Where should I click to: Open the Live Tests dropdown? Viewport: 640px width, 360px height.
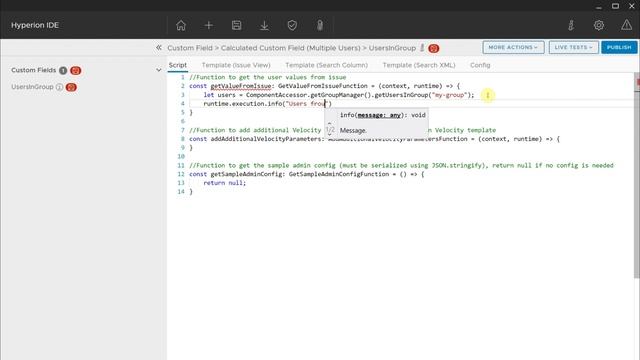point(573,47)
